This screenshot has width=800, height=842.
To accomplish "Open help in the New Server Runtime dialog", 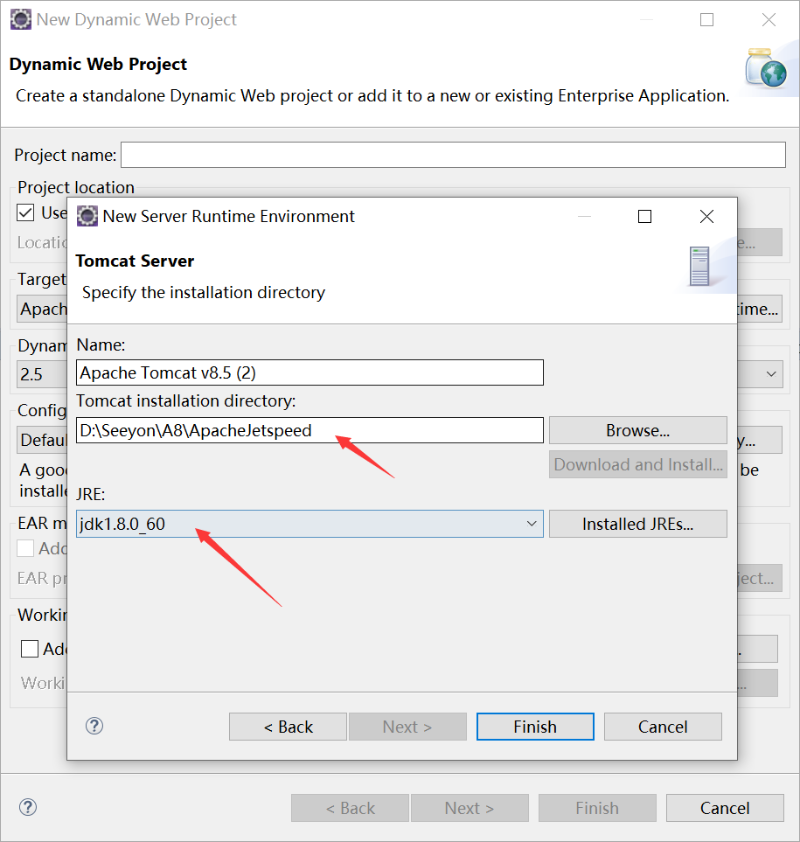I will point(95,726).
